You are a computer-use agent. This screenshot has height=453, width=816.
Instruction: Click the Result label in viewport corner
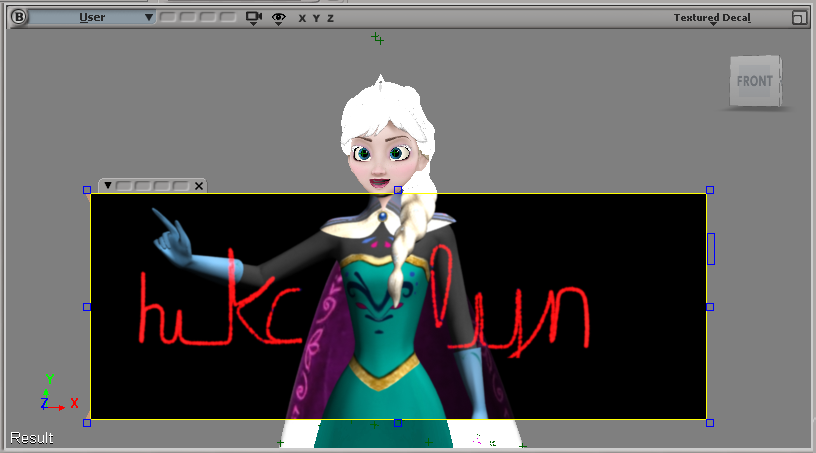[32, 438]
